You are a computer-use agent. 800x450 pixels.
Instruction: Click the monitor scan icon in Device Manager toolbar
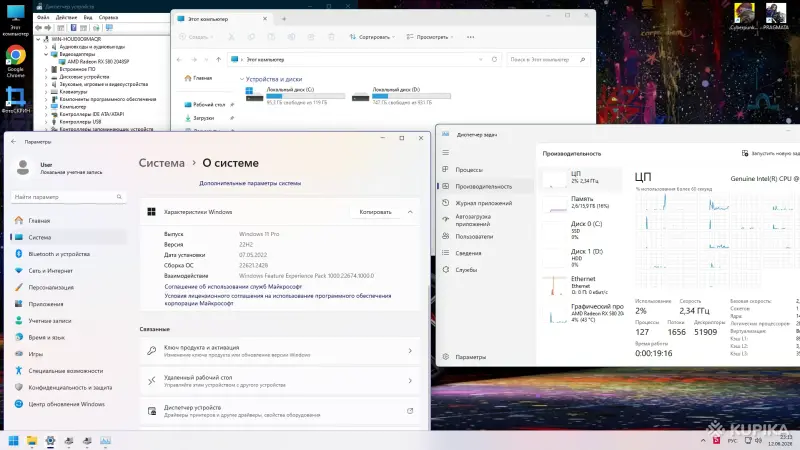109,28
